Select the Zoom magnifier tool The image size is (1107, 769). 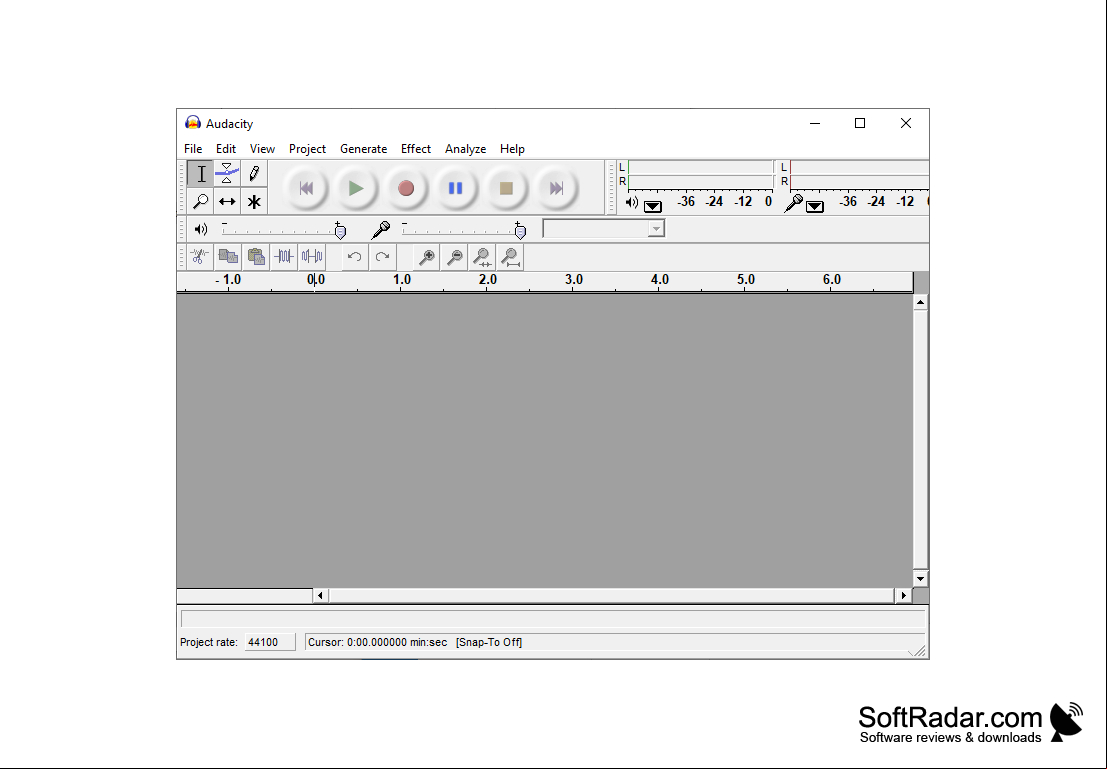click(201, 201)
